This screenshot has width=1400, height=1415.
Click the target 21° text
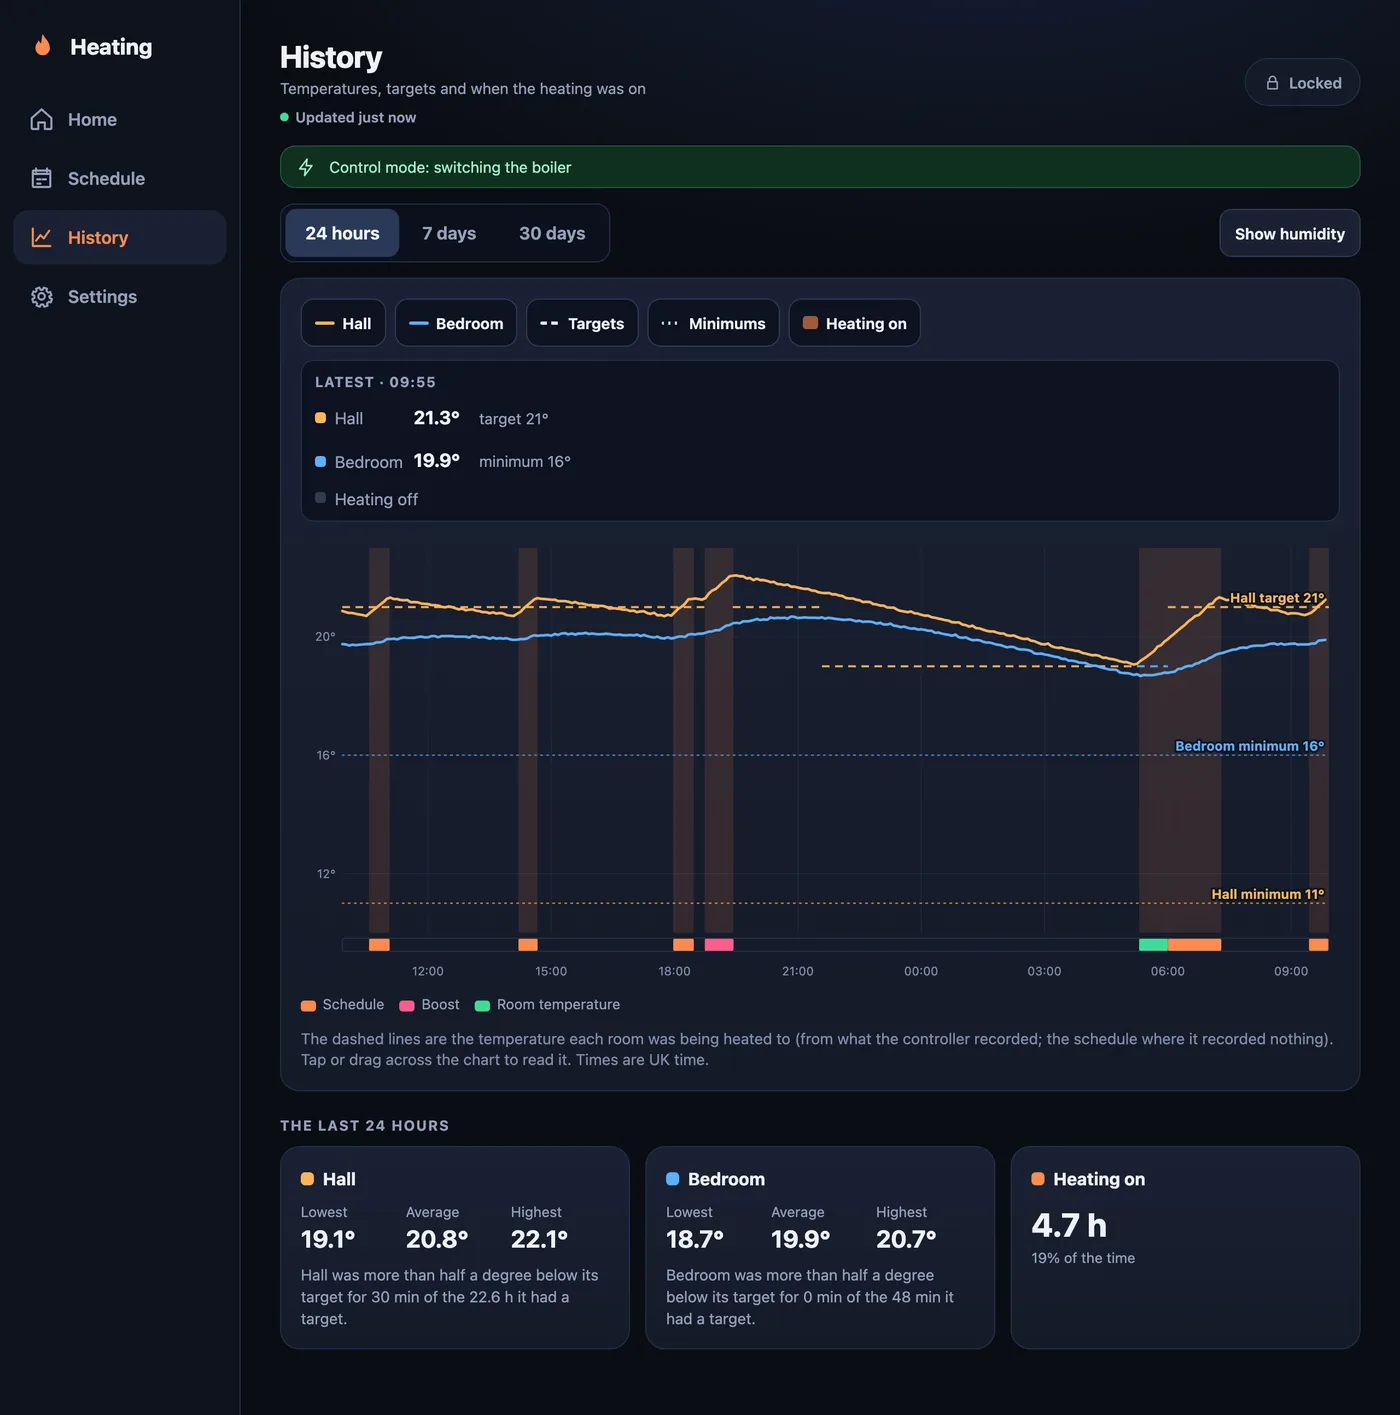coord(514,419)
